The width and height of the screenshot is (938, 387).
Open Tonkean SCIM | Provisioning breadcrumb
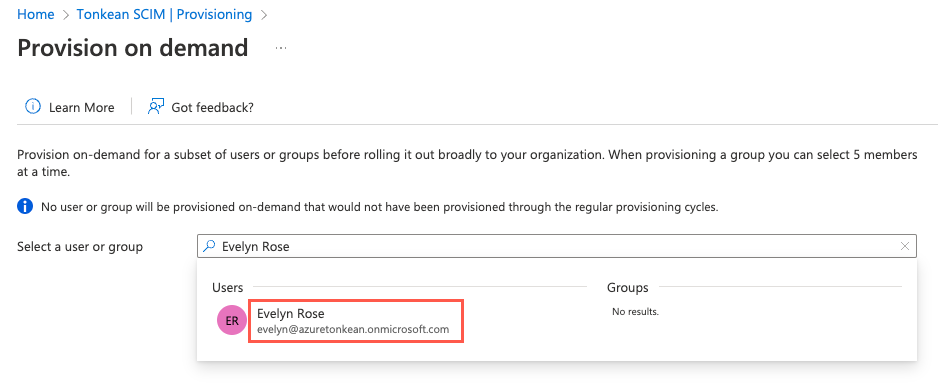point(165,14)
